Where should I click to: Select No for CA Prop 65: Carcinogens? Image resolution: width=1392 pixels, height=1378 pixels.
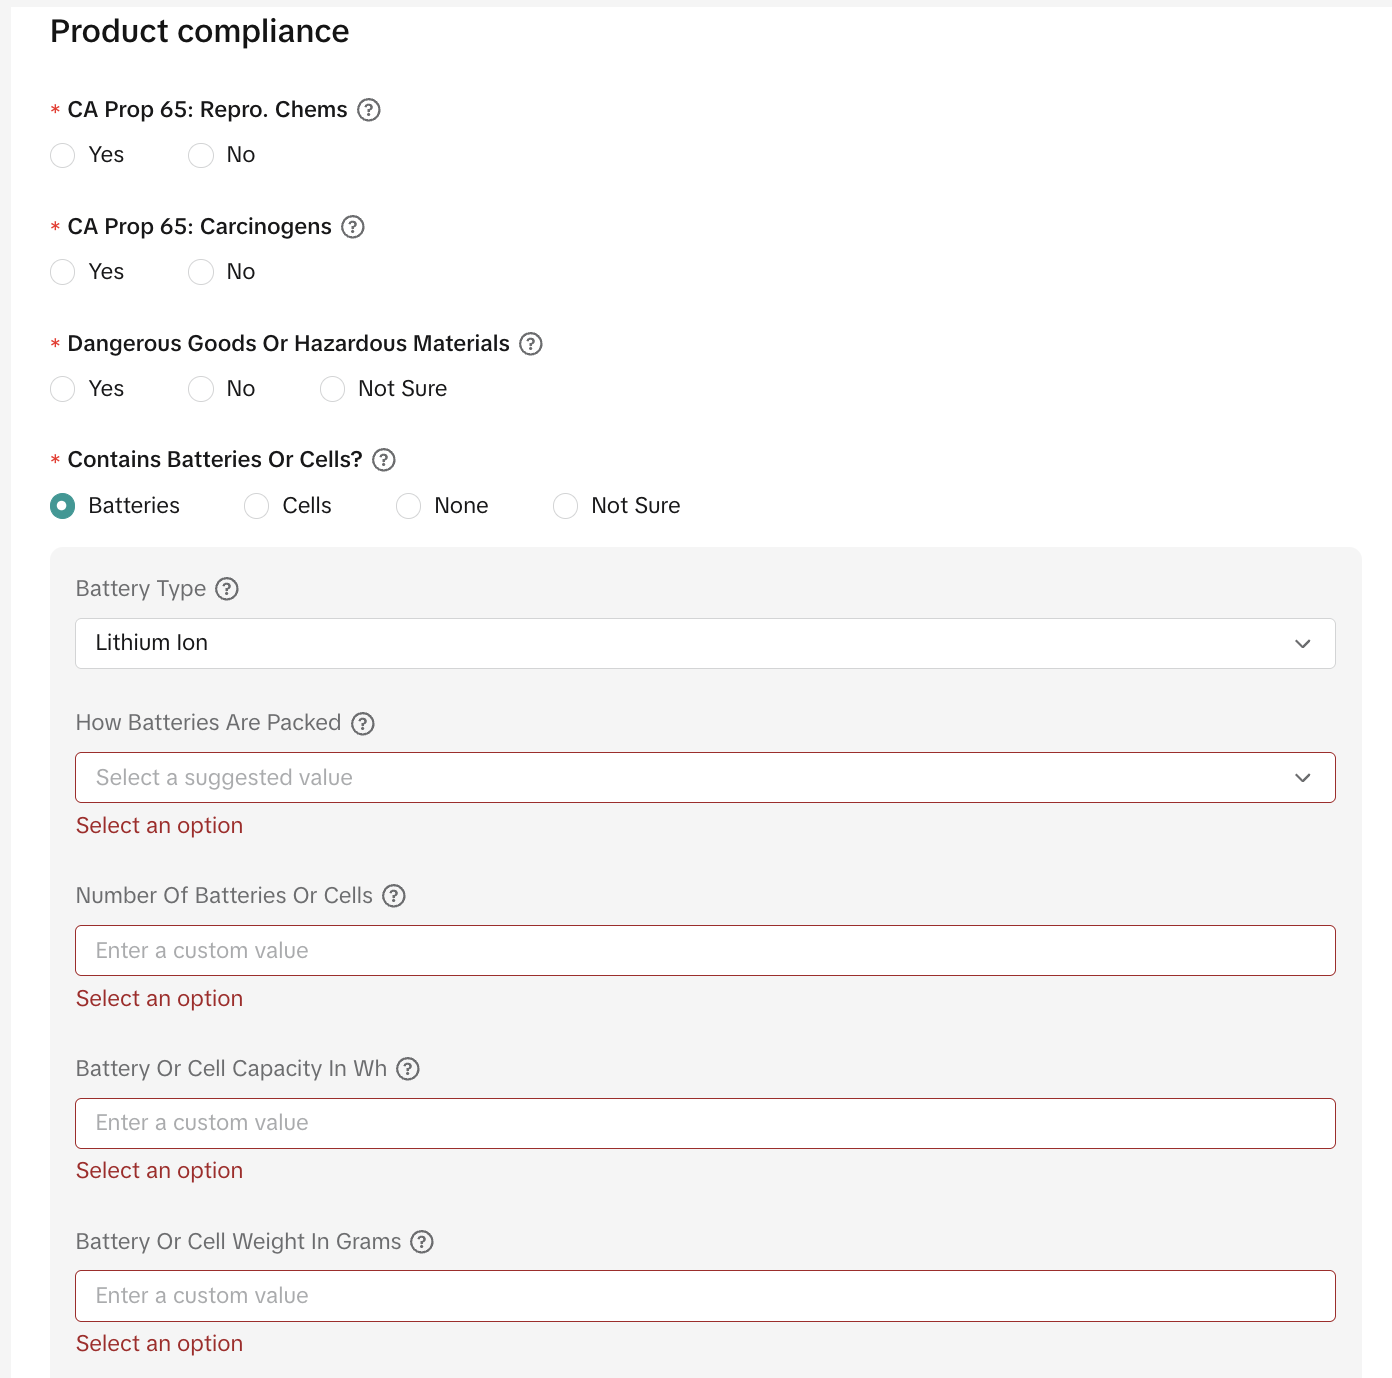(201, 272)
